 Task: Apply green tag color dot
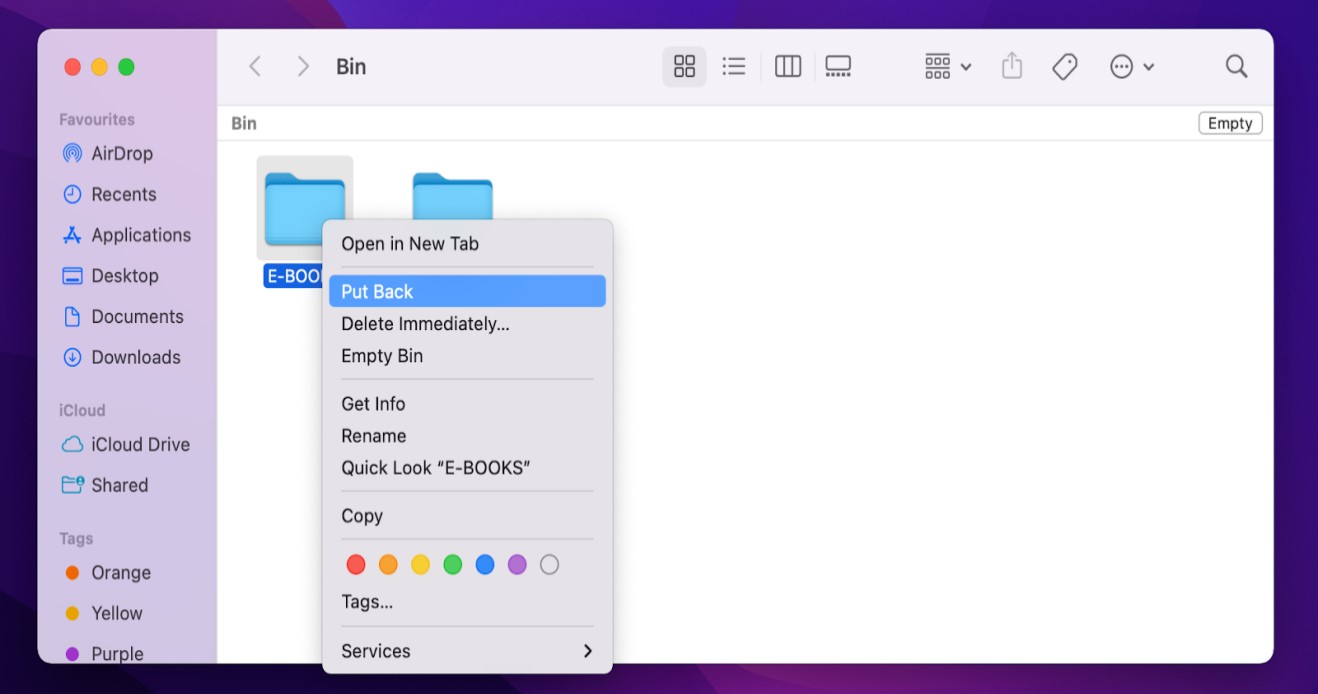[453, 565]
